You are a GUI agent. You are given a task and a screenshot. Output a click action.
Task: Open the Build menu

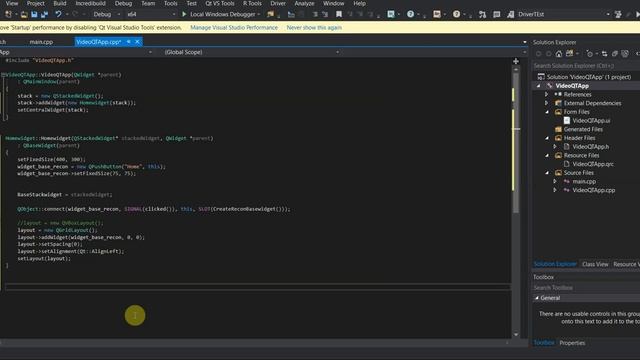pyautogui.click(x=60, y=3)
